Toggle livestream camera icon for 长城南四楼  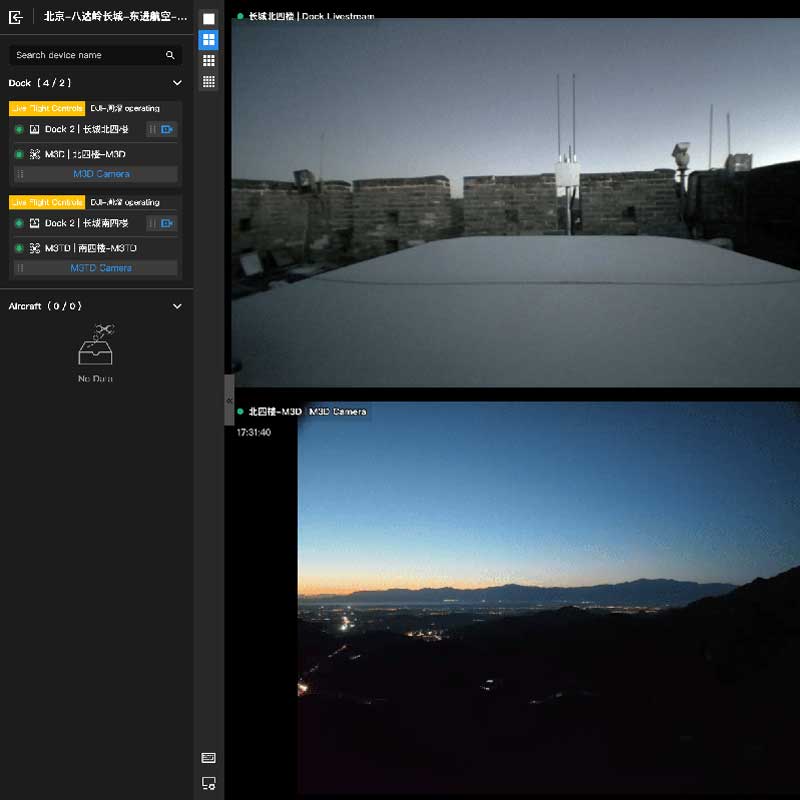[167, 223]
